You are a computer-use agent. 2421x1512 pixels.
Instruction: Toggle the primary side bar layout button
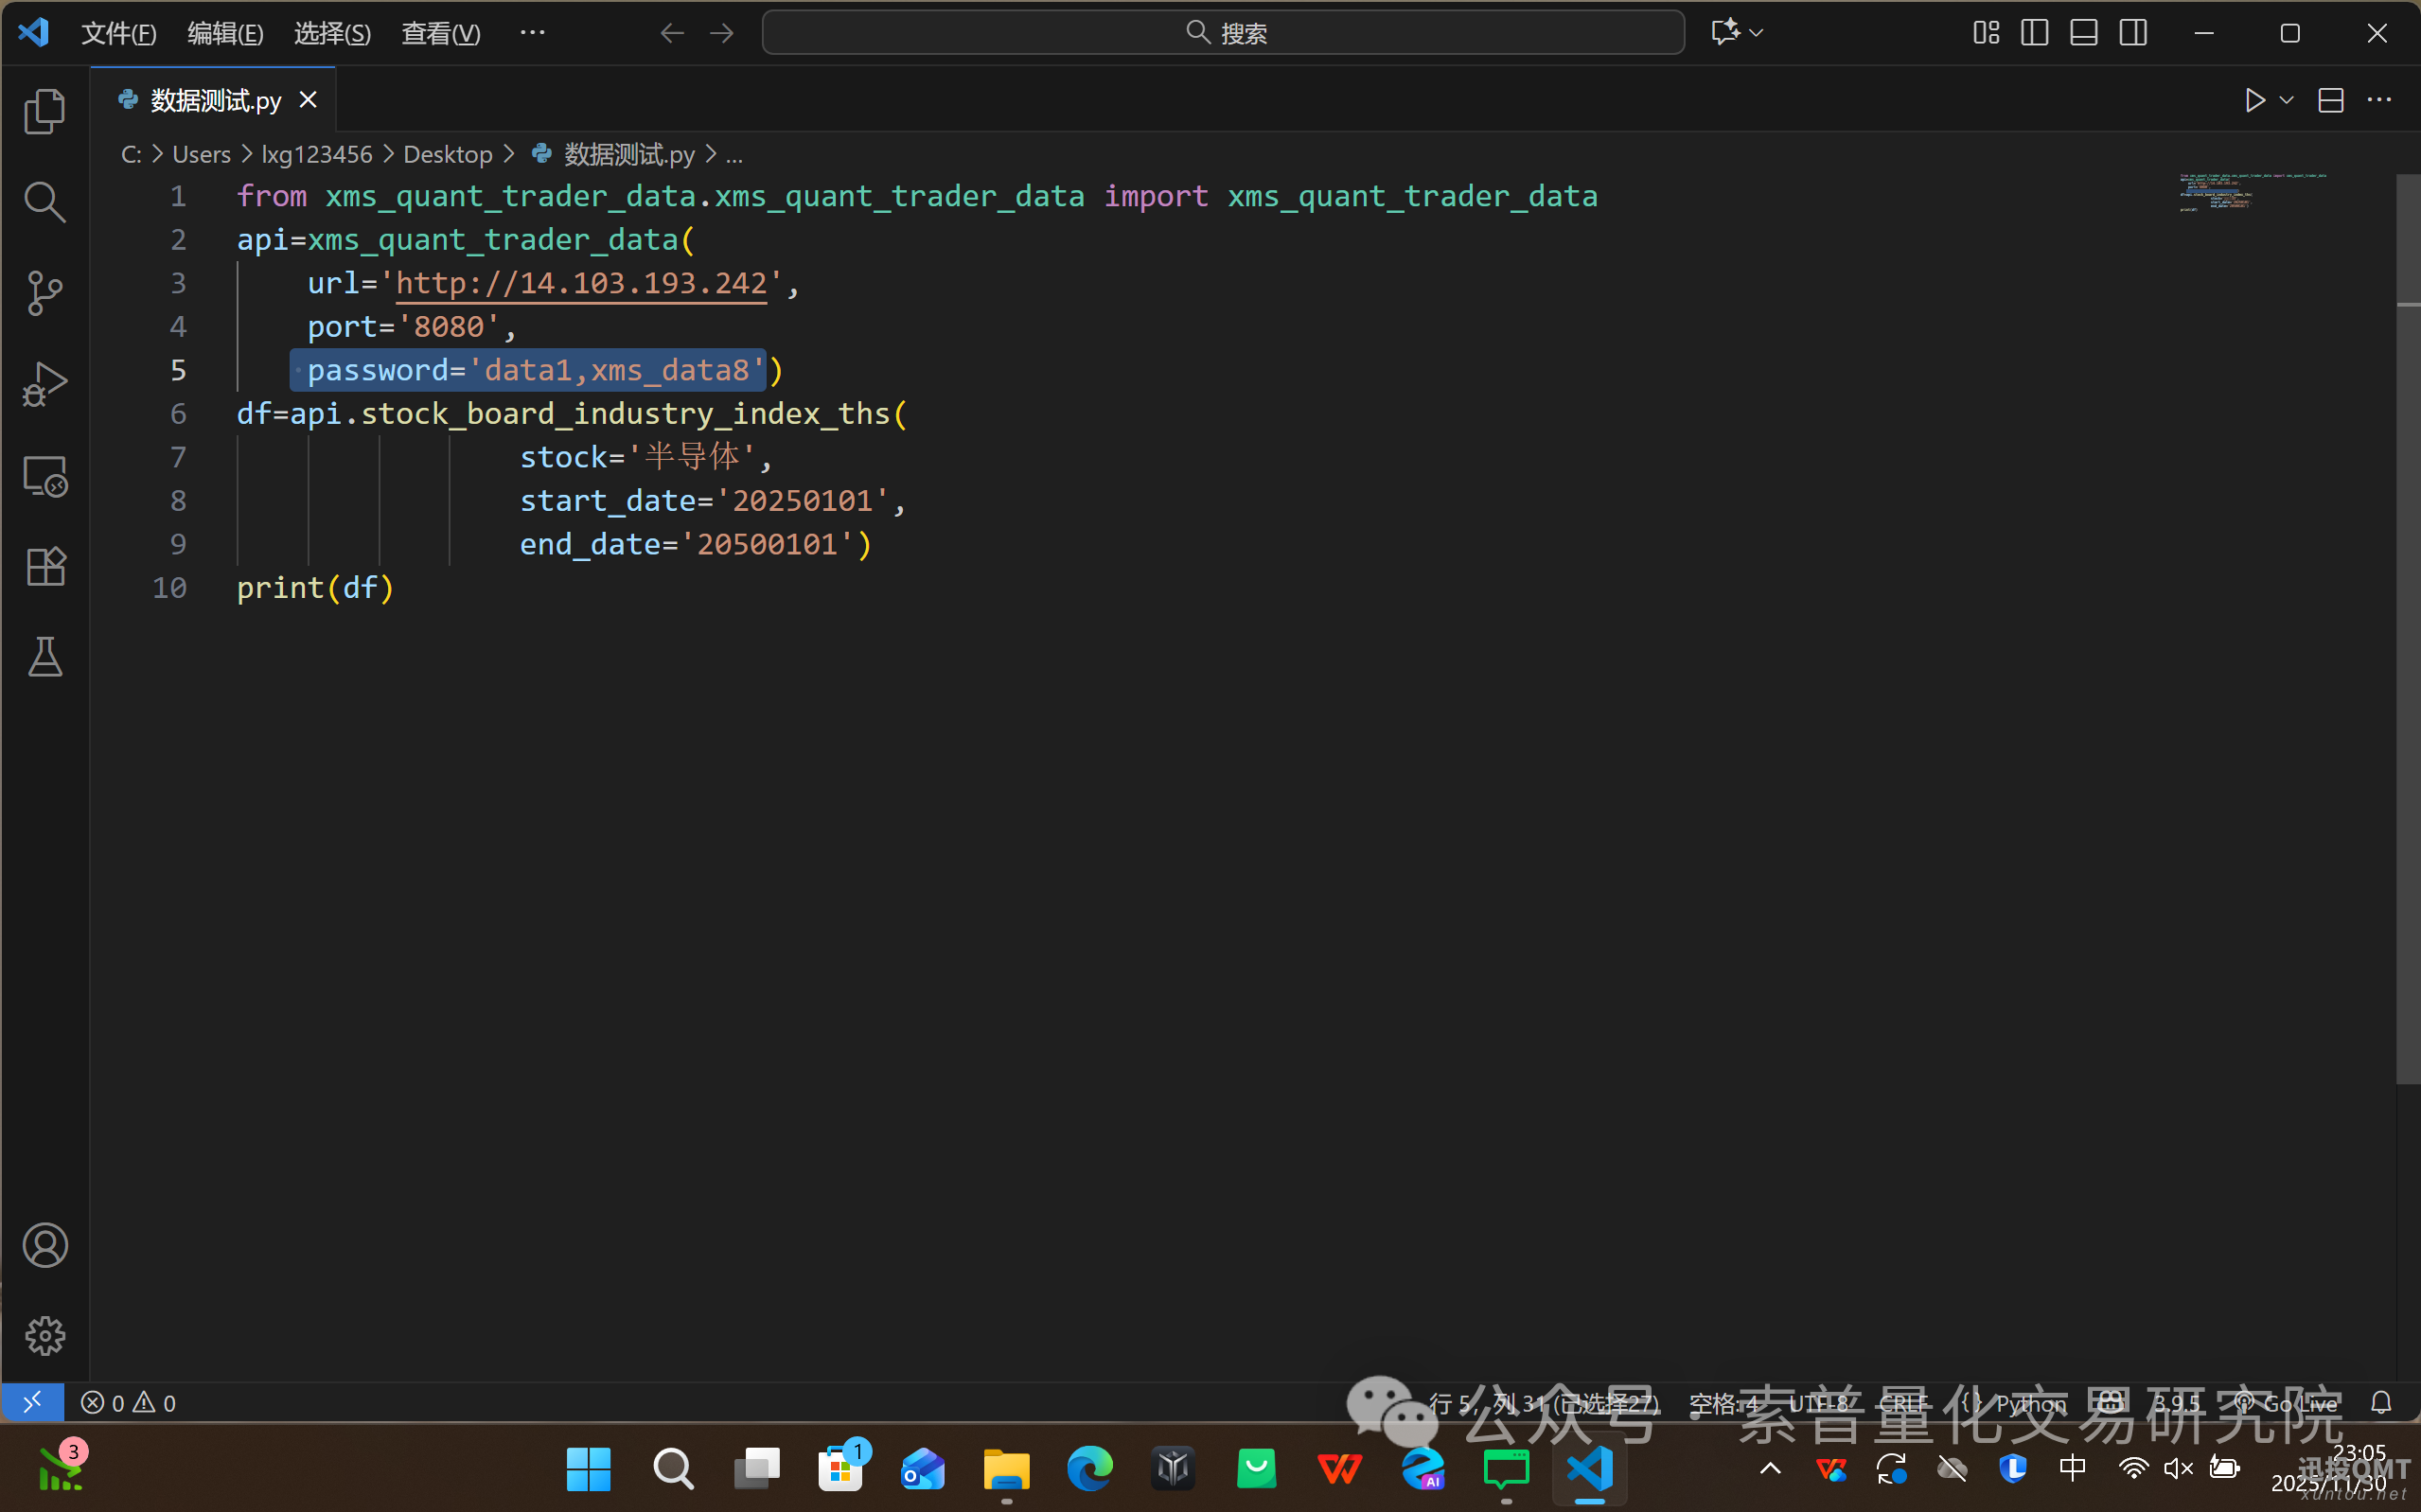pyautogui.click(x=2034, y=33)
